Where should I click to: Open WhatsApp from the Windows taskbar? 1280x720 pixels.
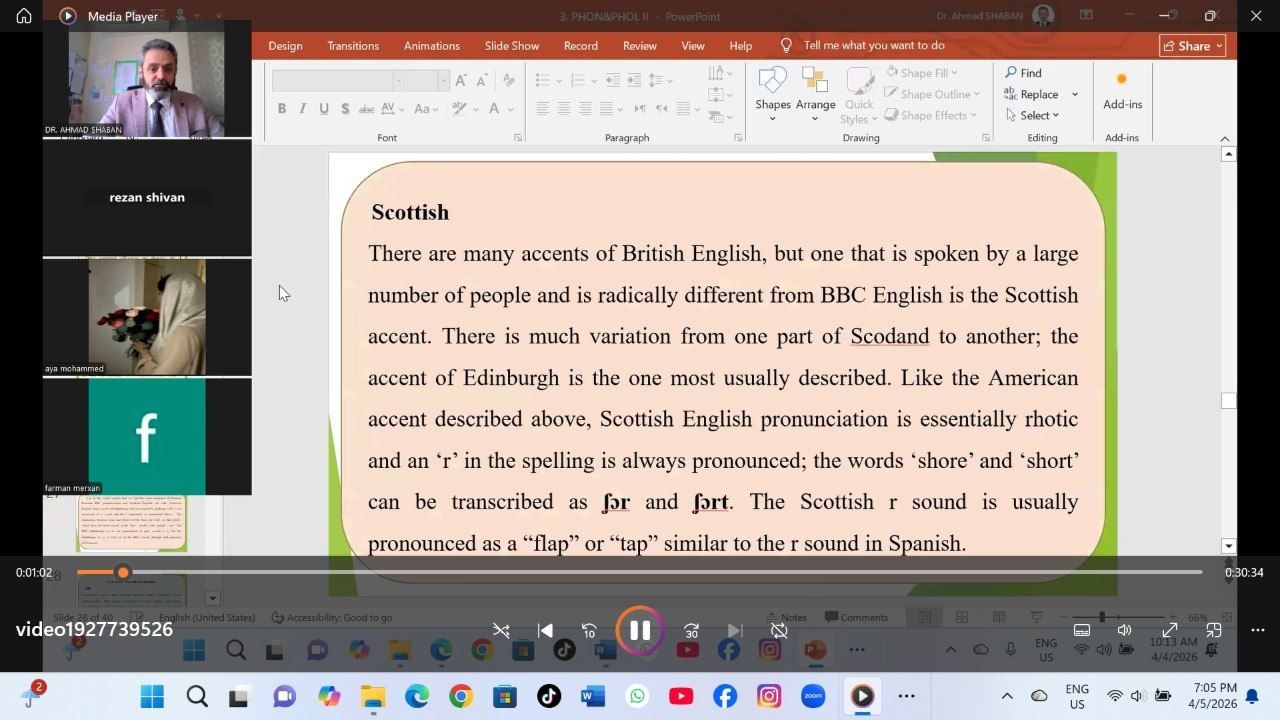tap(637, 696)
